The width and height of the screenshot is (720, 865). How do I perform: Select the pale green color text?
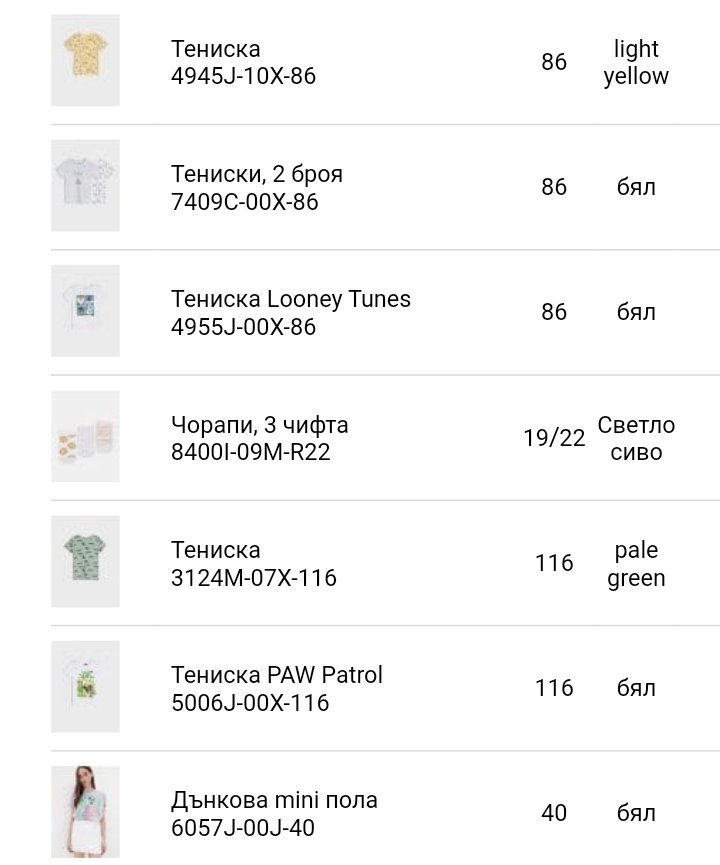pyautogui.click(x=636, y=564)
